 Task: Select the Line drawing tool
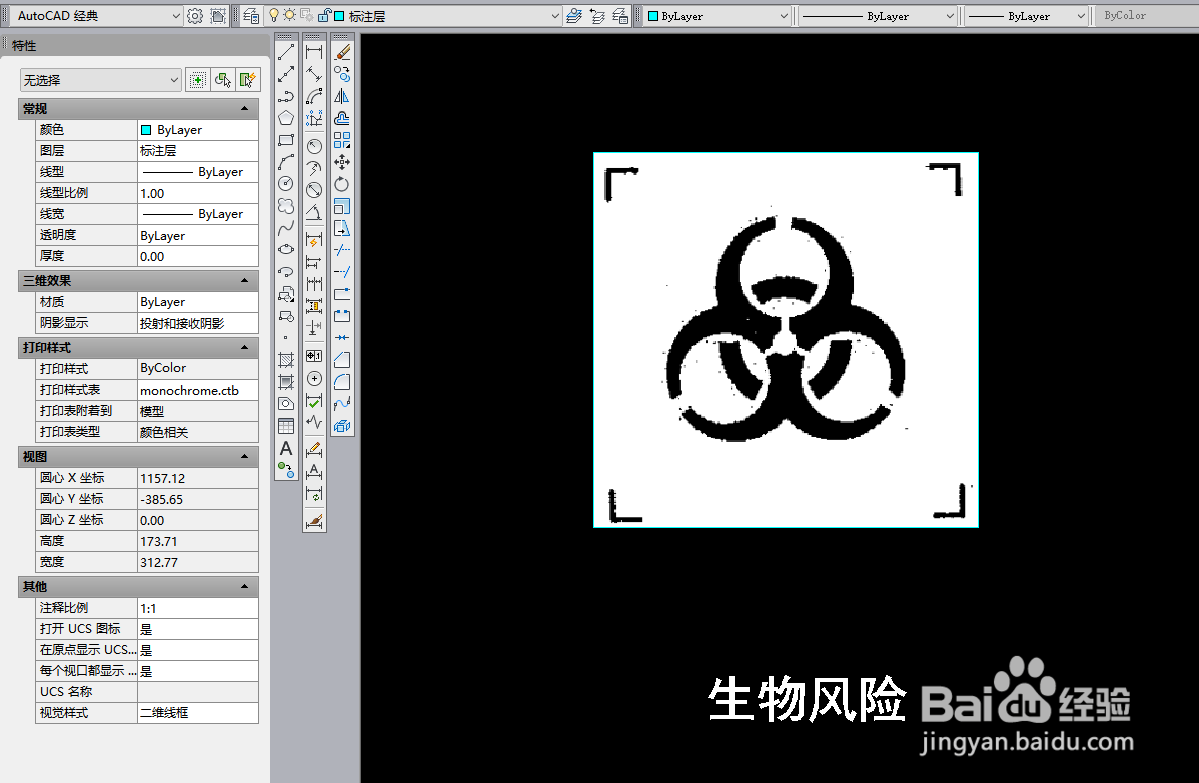tap(286, 53)
